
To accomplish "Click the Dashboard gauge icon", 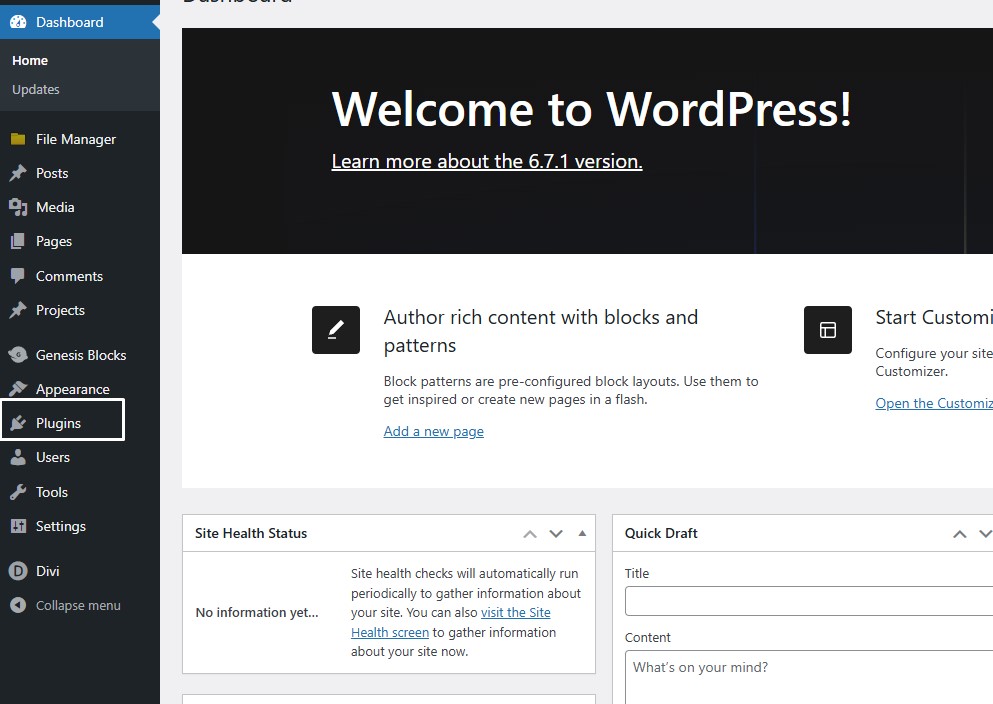I will (18, 22).
